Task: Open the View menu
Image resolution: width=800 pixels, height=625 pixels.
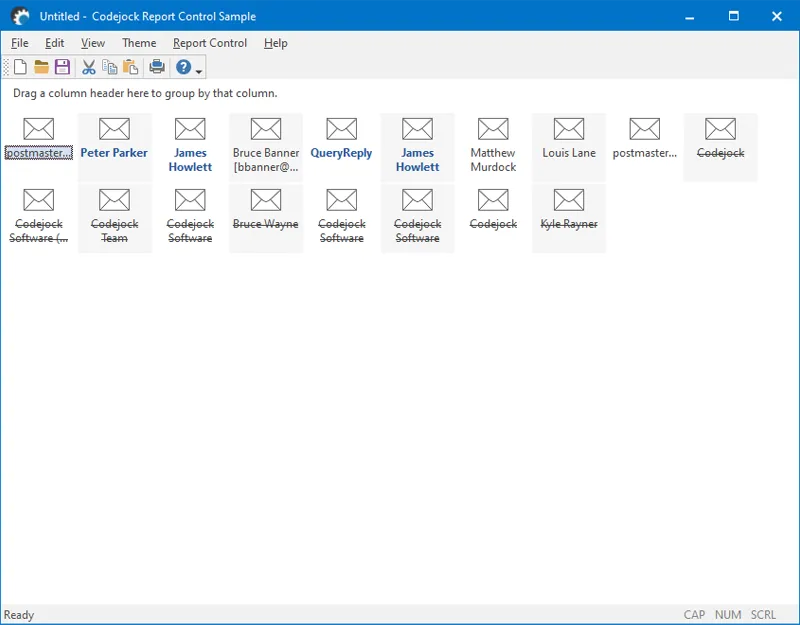Action: (x=93, y=43)
